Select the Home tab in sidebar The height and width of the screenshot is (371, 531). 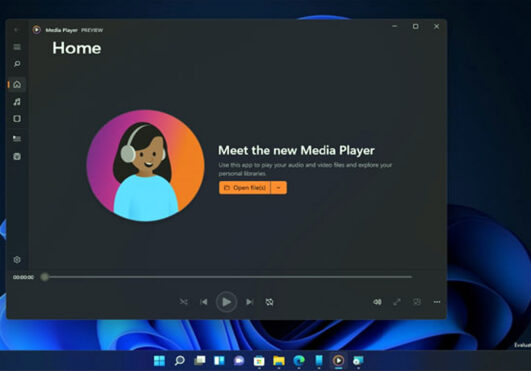pyautogui.click(x=17, y=84)
